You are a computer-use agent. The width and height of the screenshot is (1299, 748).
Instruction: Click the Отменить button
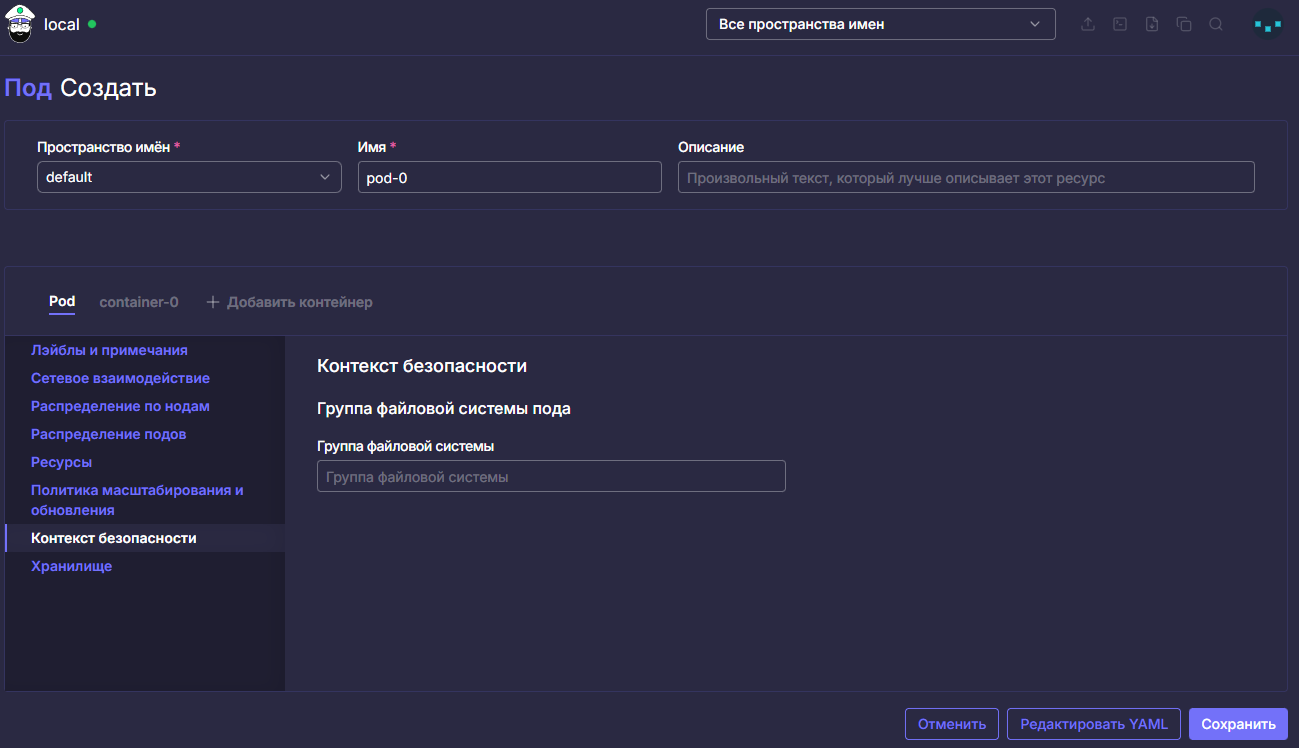[x=952, y=724]
